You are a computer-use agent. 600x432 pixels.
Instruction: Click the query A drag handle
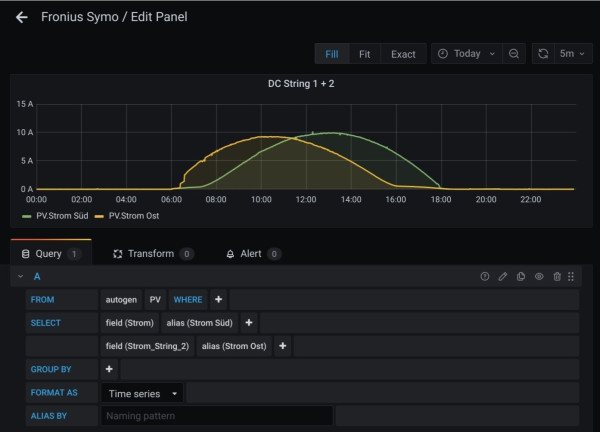click(x=572, y=276)
